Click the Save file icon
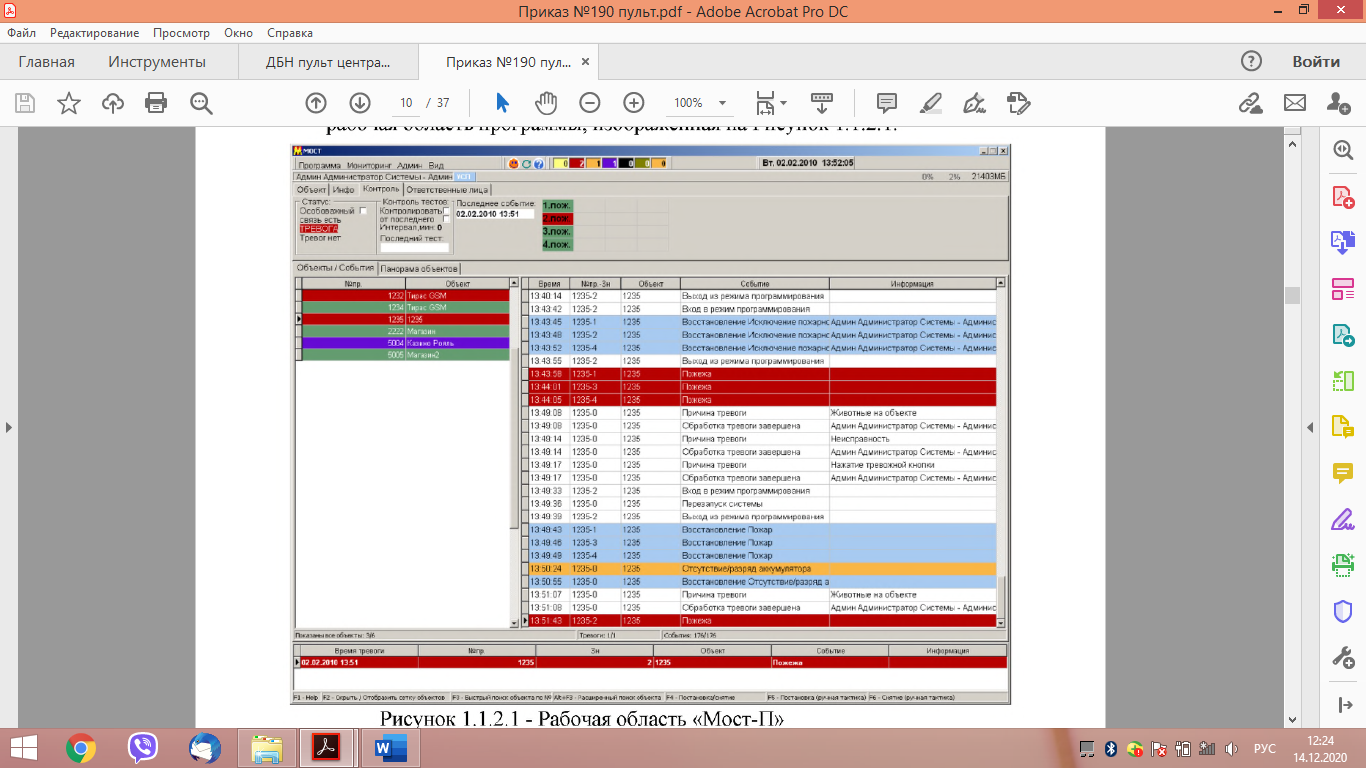This screenshot has height=768, width=1366. click(x=25, y=102)
